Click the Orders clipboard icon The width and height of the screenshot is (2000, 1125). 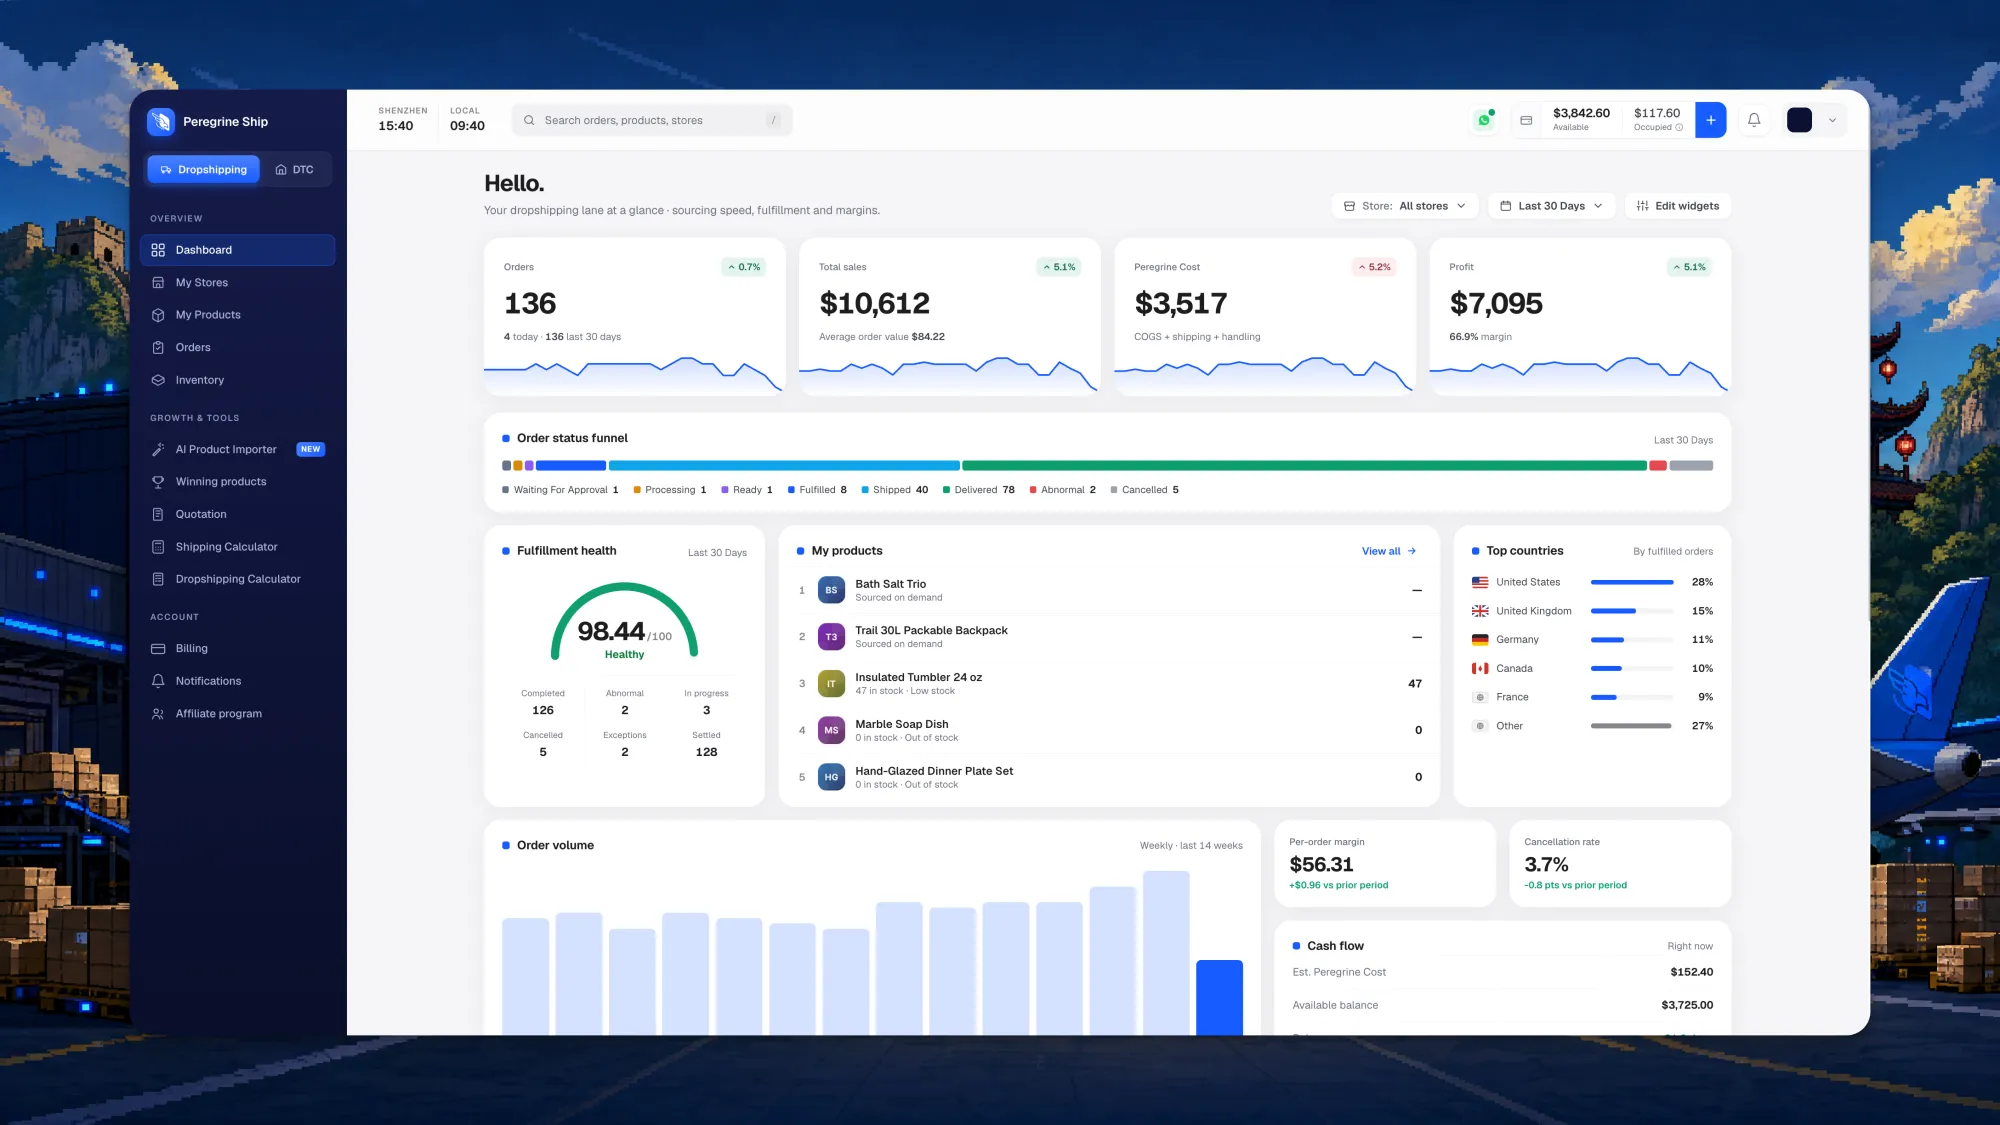[x=158, y=348]
